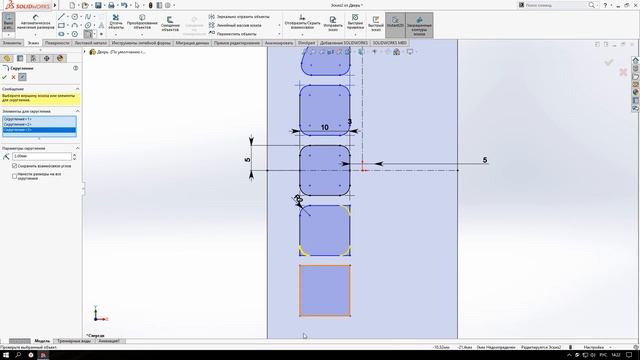Open a file with the Open icon
Screen dimensions: 640x360
pyautogui.click(x=85, y=5)
